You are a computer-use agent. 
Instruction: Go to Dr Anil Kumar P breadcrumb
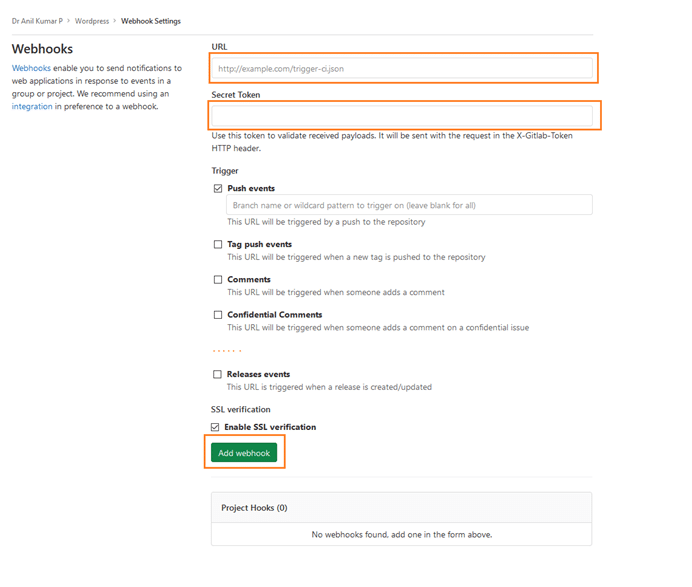(x=37, y=21)
